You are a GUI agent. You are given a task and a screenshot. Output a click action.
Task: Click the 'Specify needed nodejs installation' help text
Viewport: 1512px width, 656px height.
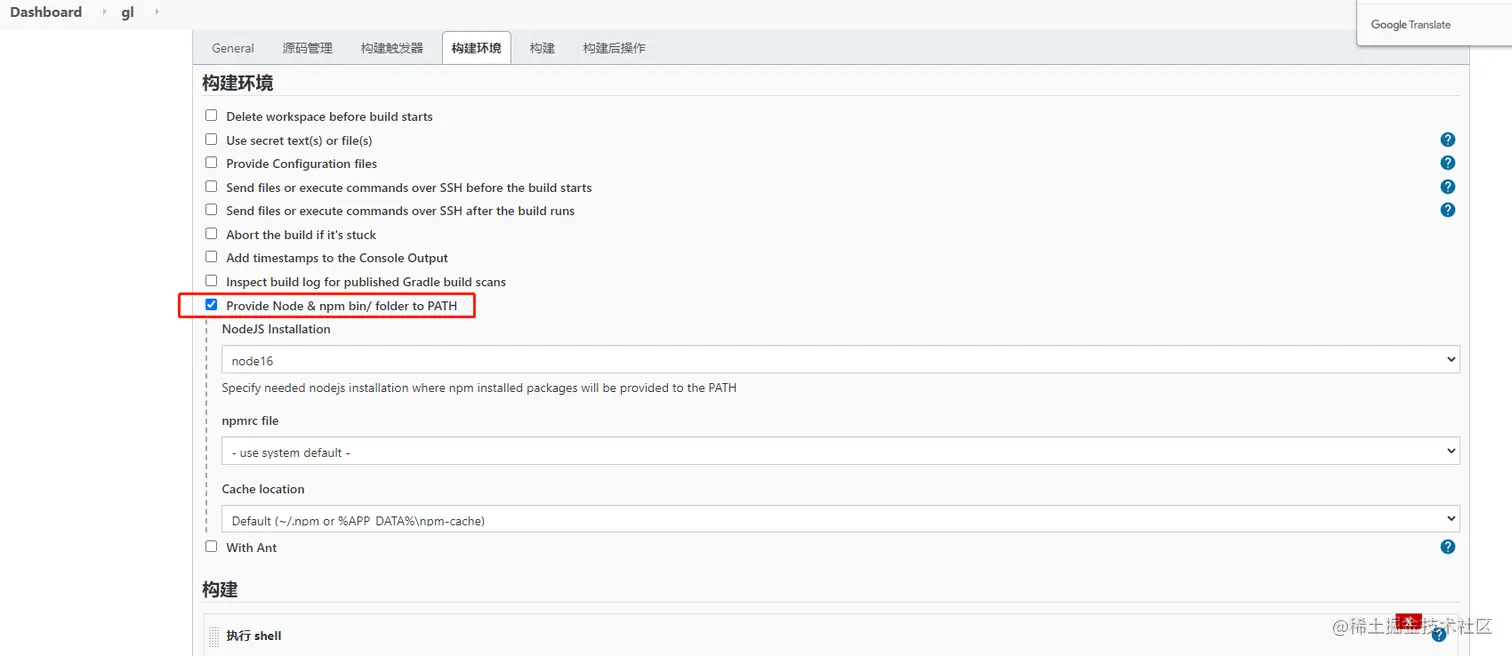[x=479, y=388]
